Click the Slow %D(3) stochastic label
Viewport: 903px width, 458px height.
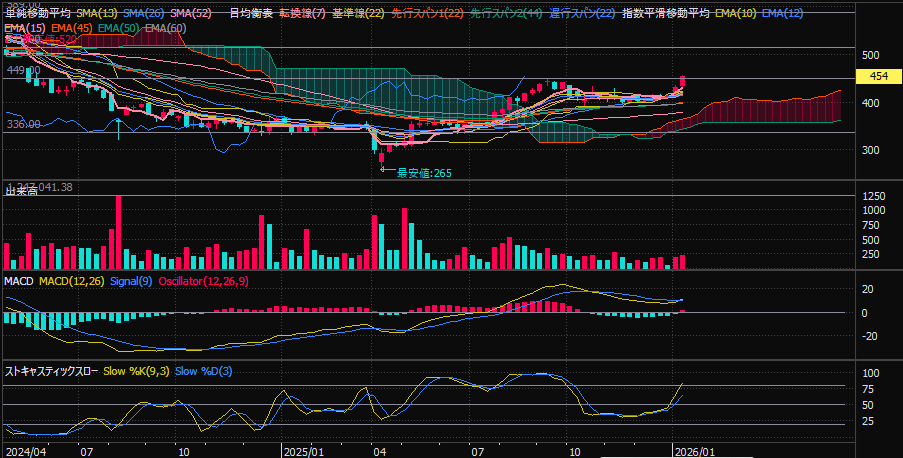tap(203, 371)
